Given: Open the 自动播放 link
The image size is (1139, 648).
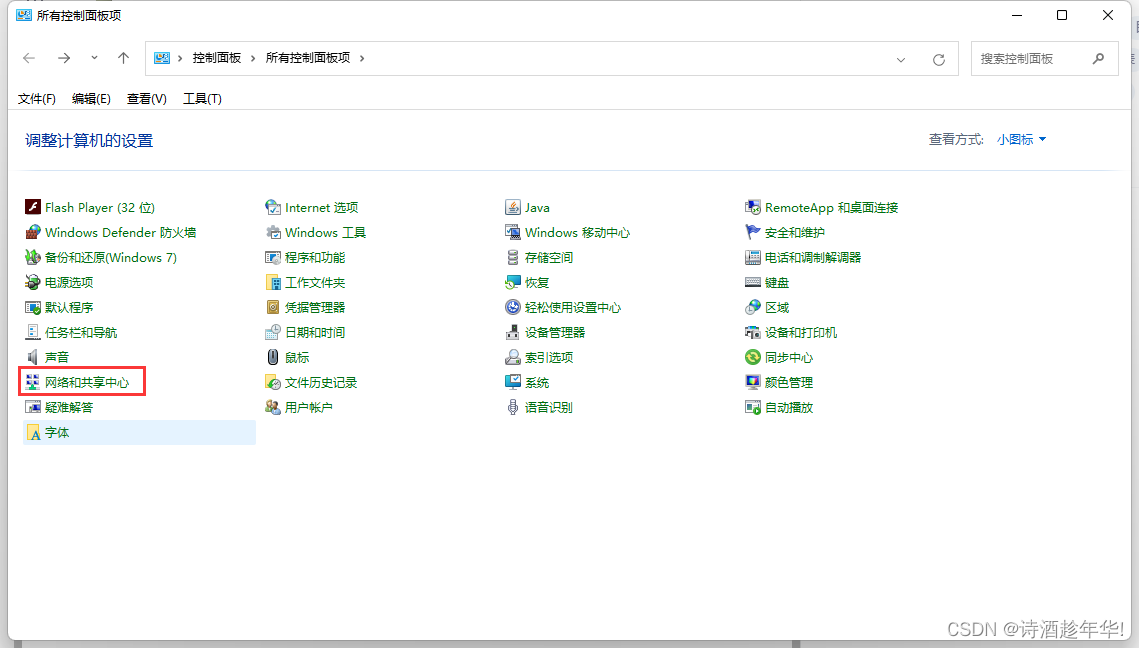Looking at the screenshot, I should click(x=789, y=408).
